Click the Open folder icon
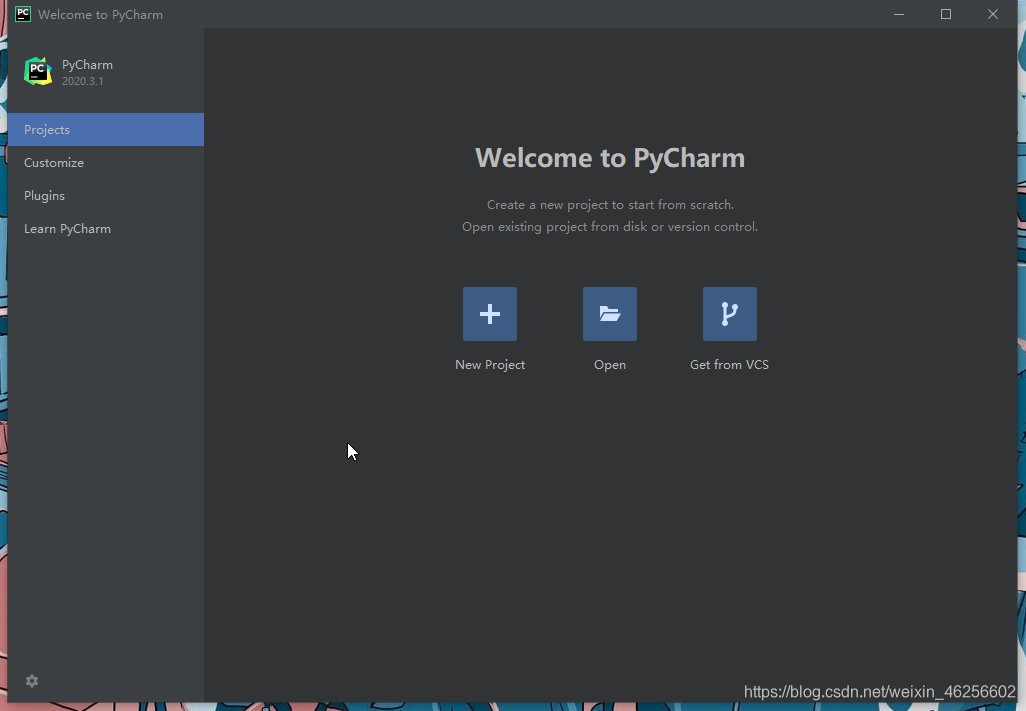The height and width of the screenshot is (711, 1026). 610,314
